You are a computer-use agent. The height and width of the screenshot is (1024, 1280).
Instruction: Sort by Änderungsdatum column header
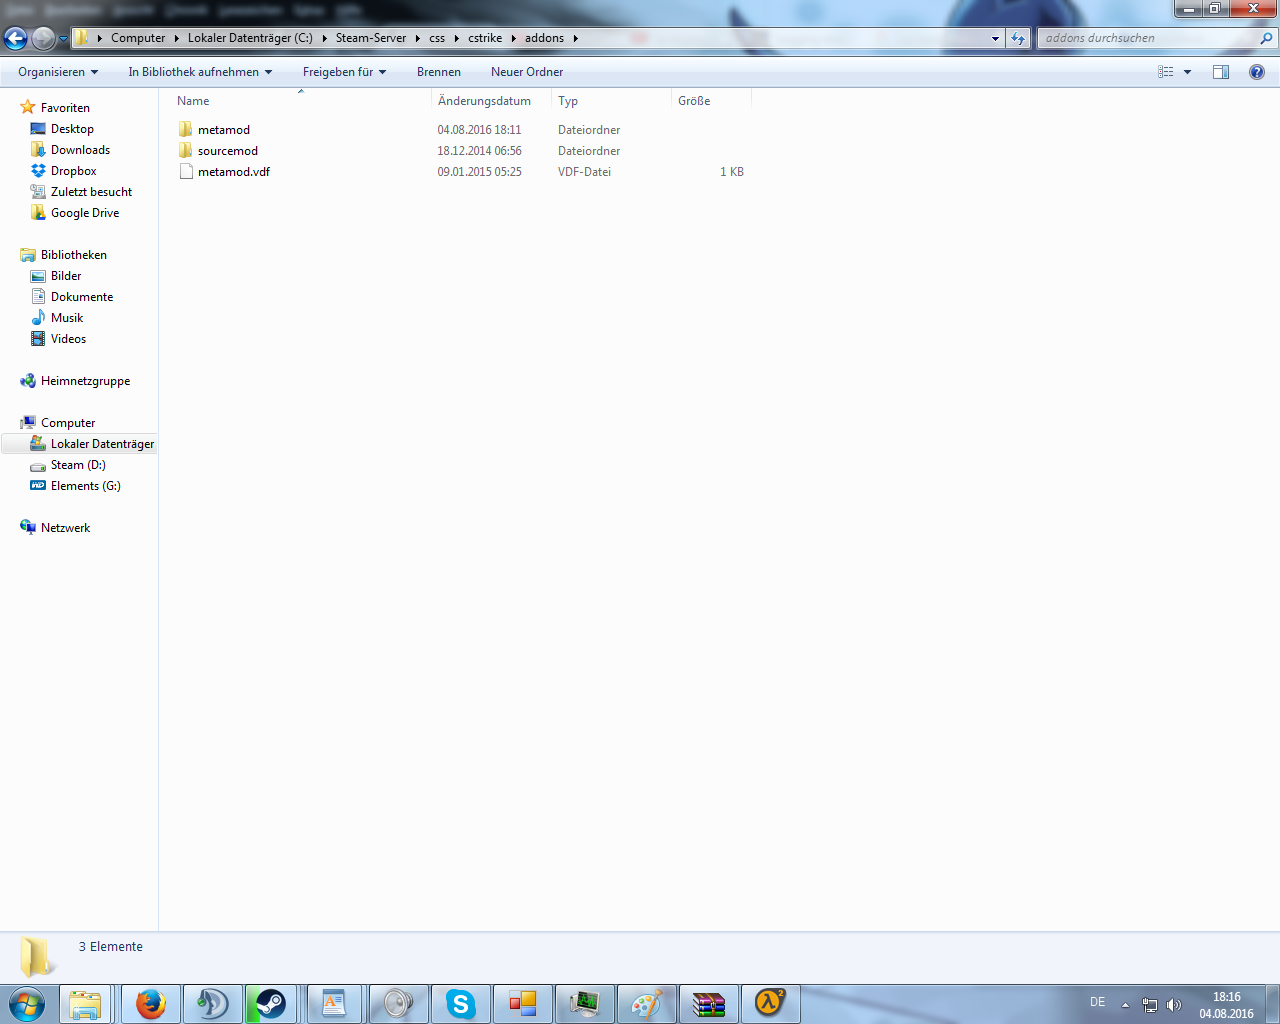485,101
